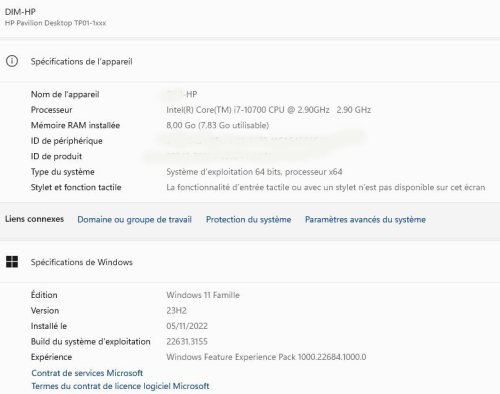
Task: Open Contrat de services Microsoft link
Action: [87, 373]
